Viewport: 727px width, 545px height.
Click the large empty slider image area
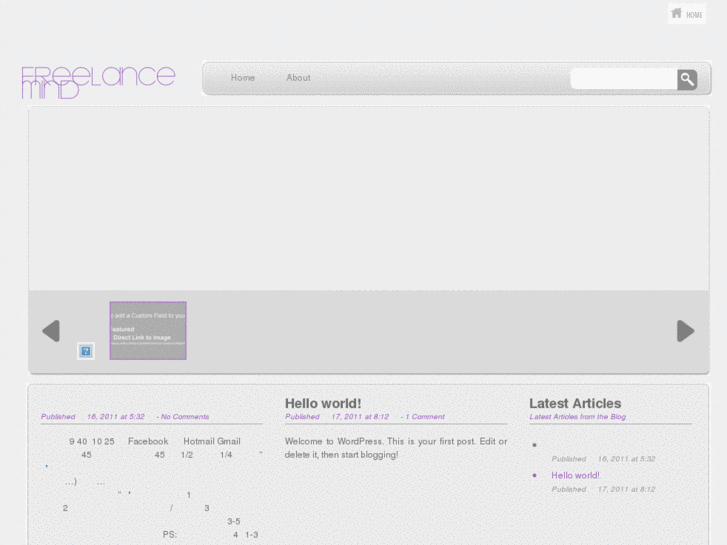pos(369,199)
